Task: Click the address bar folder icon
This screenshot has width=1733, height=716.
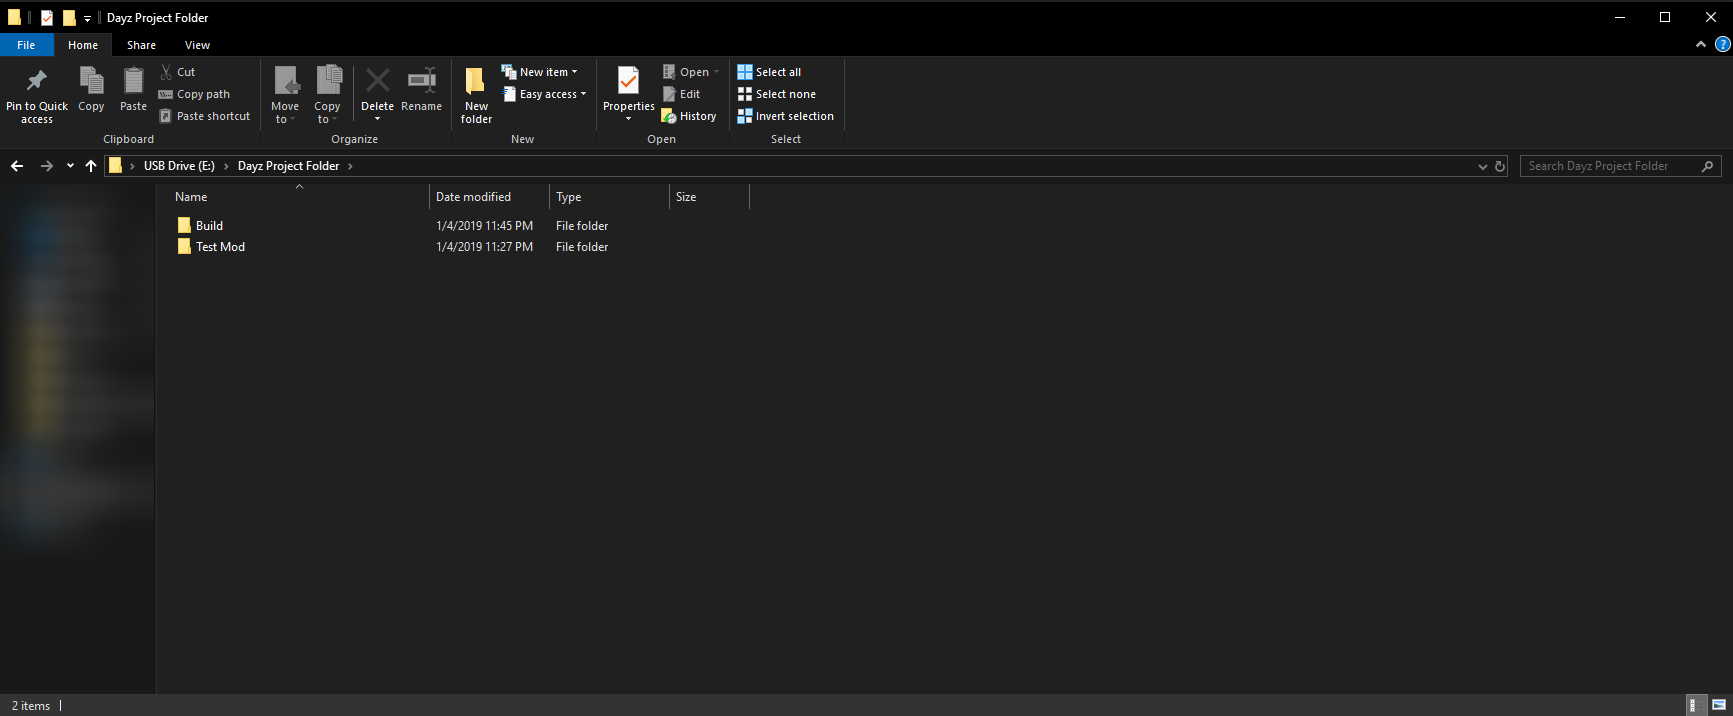Action: (x=115, y=166)
